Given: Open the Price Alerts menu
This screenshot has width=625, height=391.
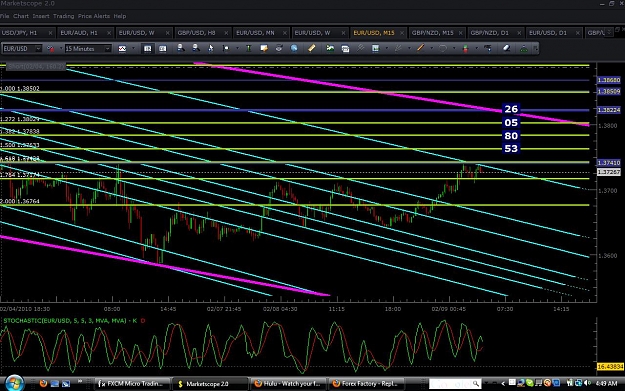Looking at the screenshot, I should tap(94, 16).
